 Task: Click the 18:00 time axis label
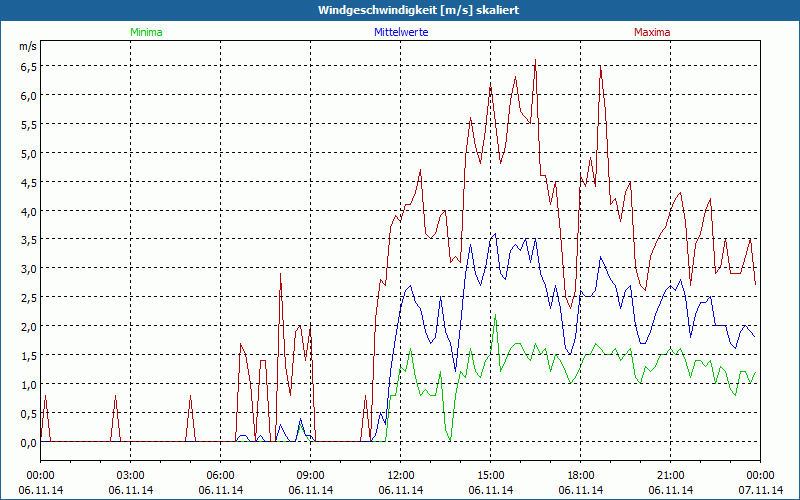[x=581, y=476]
